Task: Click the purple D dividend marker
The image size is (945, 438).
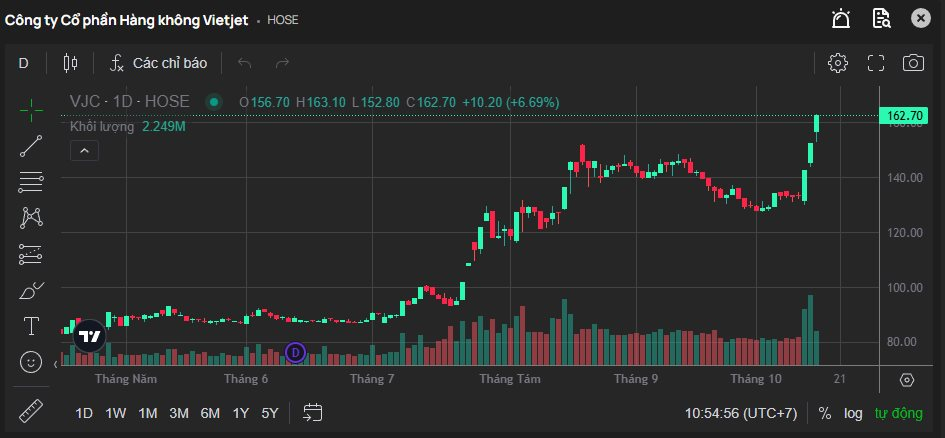Action: click(x=295, y=352)
